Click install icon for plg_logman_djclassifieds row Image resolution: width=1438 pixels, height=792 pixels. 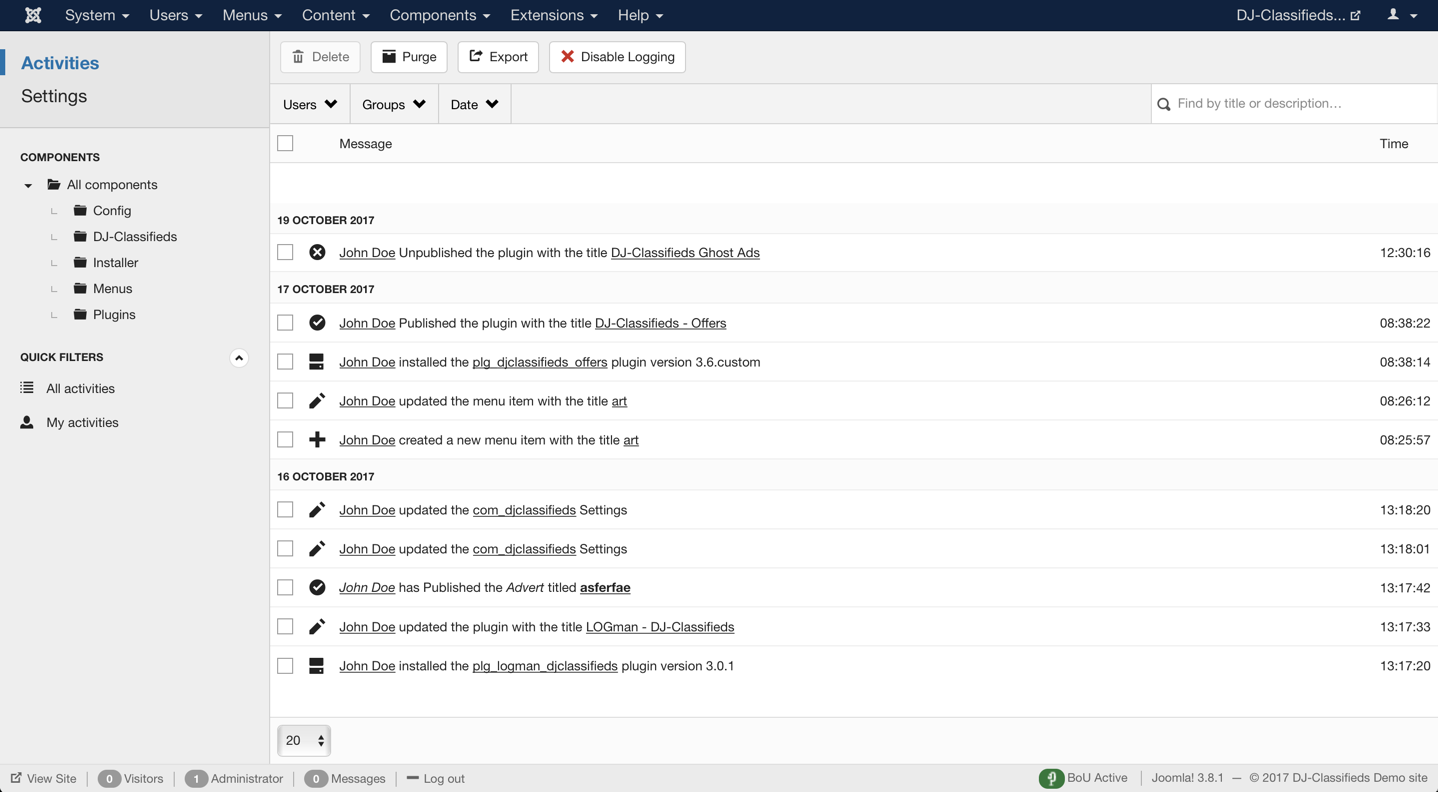[x=317, y=666]
